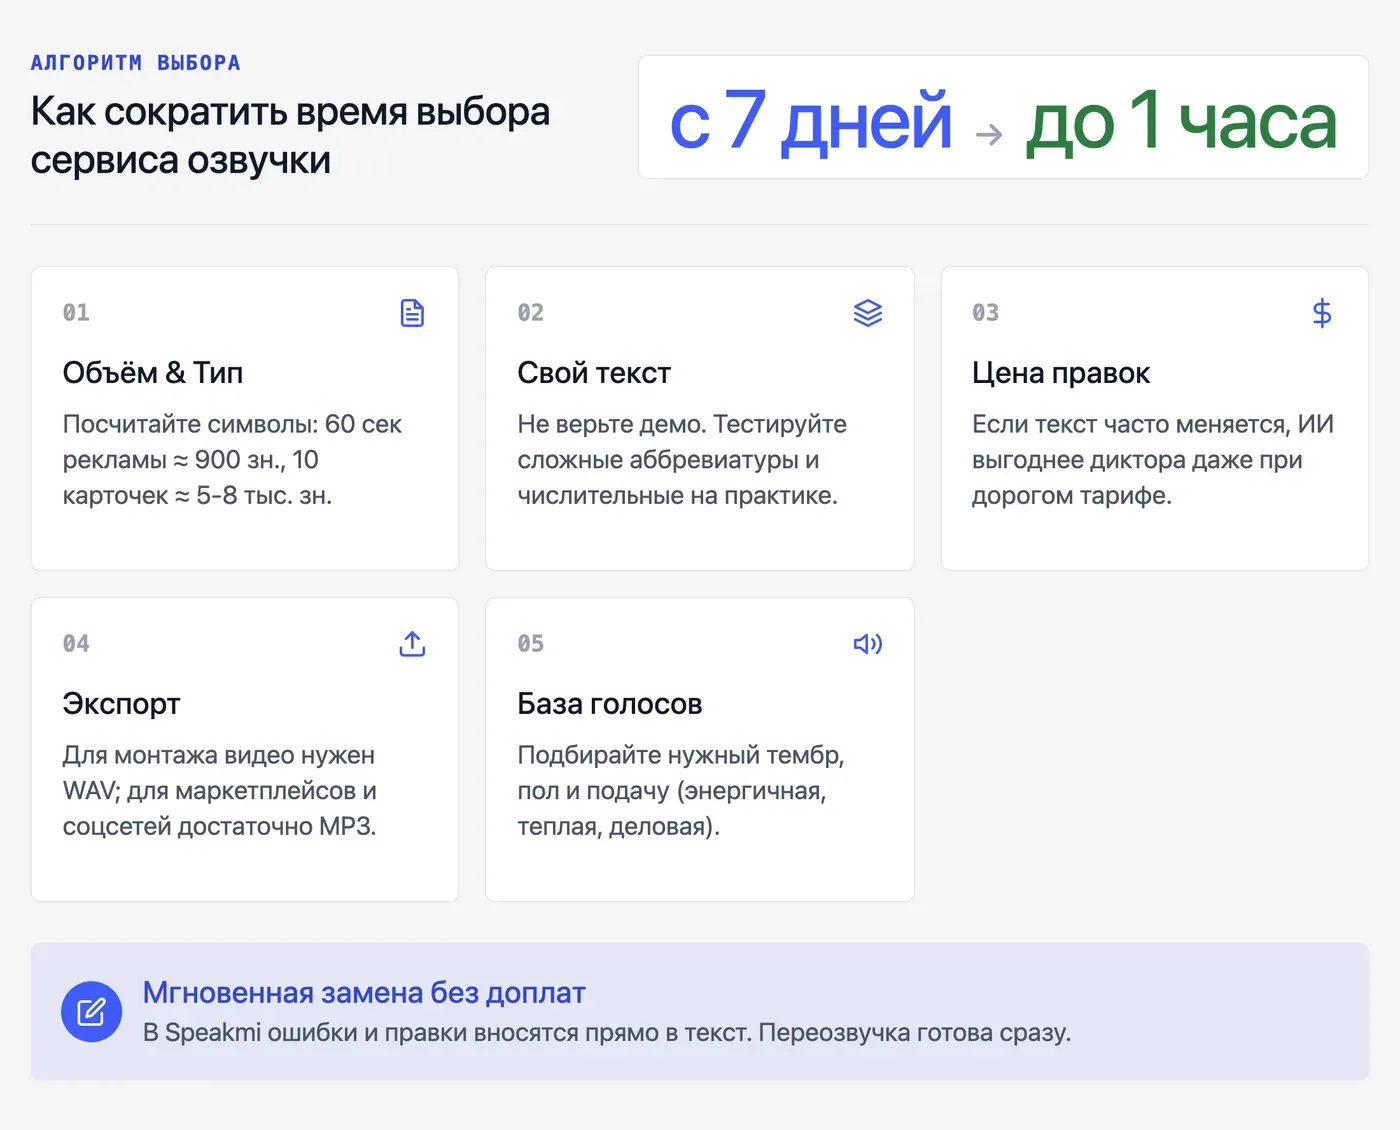
Task: Click the blue text с 7 дней
Action: pos(810,121)
